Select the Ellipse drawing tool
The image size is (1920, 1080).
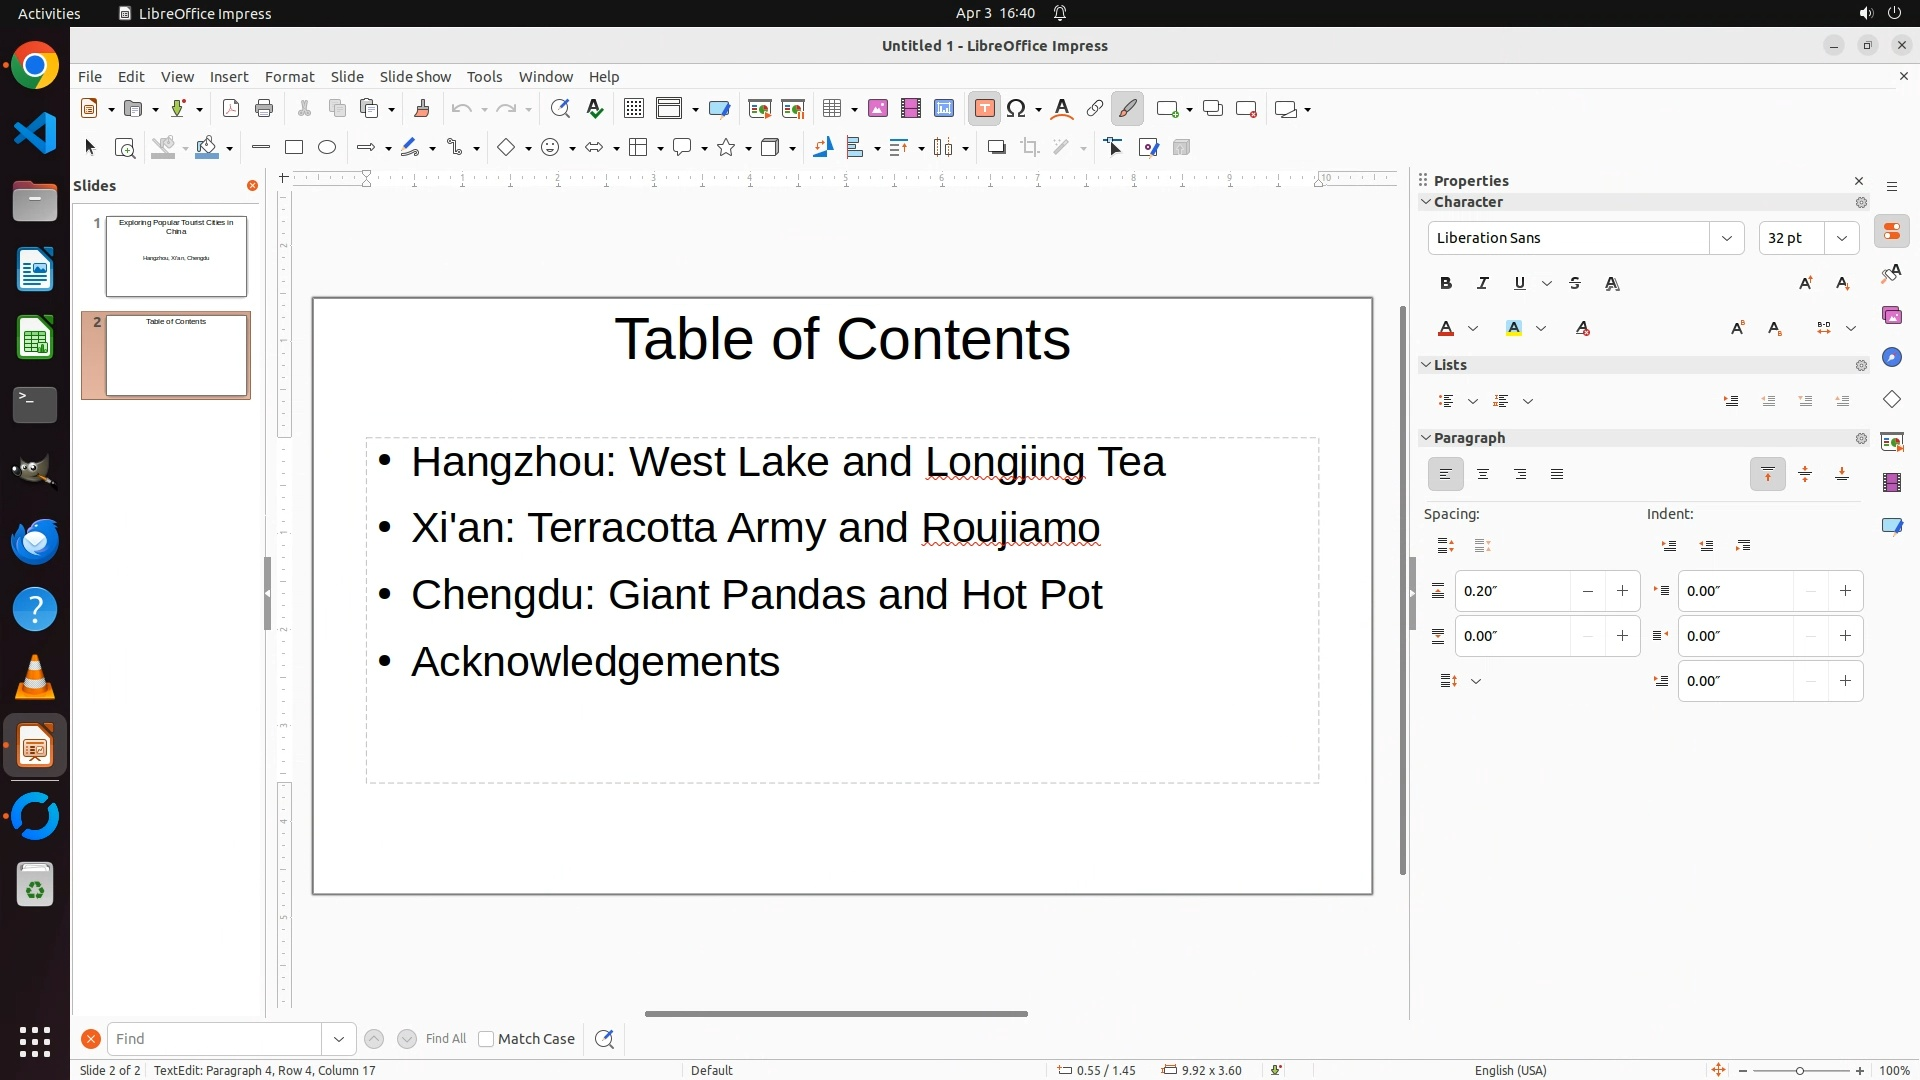coord(327,148)
